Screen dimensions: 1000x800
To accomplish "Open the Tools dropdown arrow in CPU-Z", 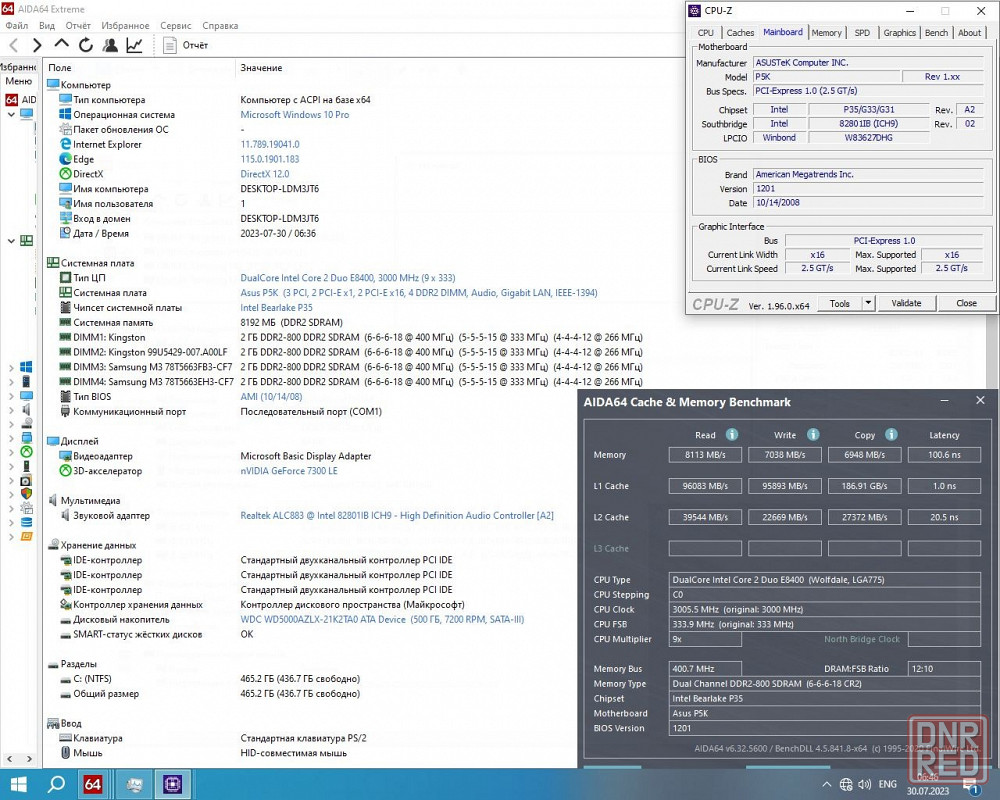I will [868, 303].
